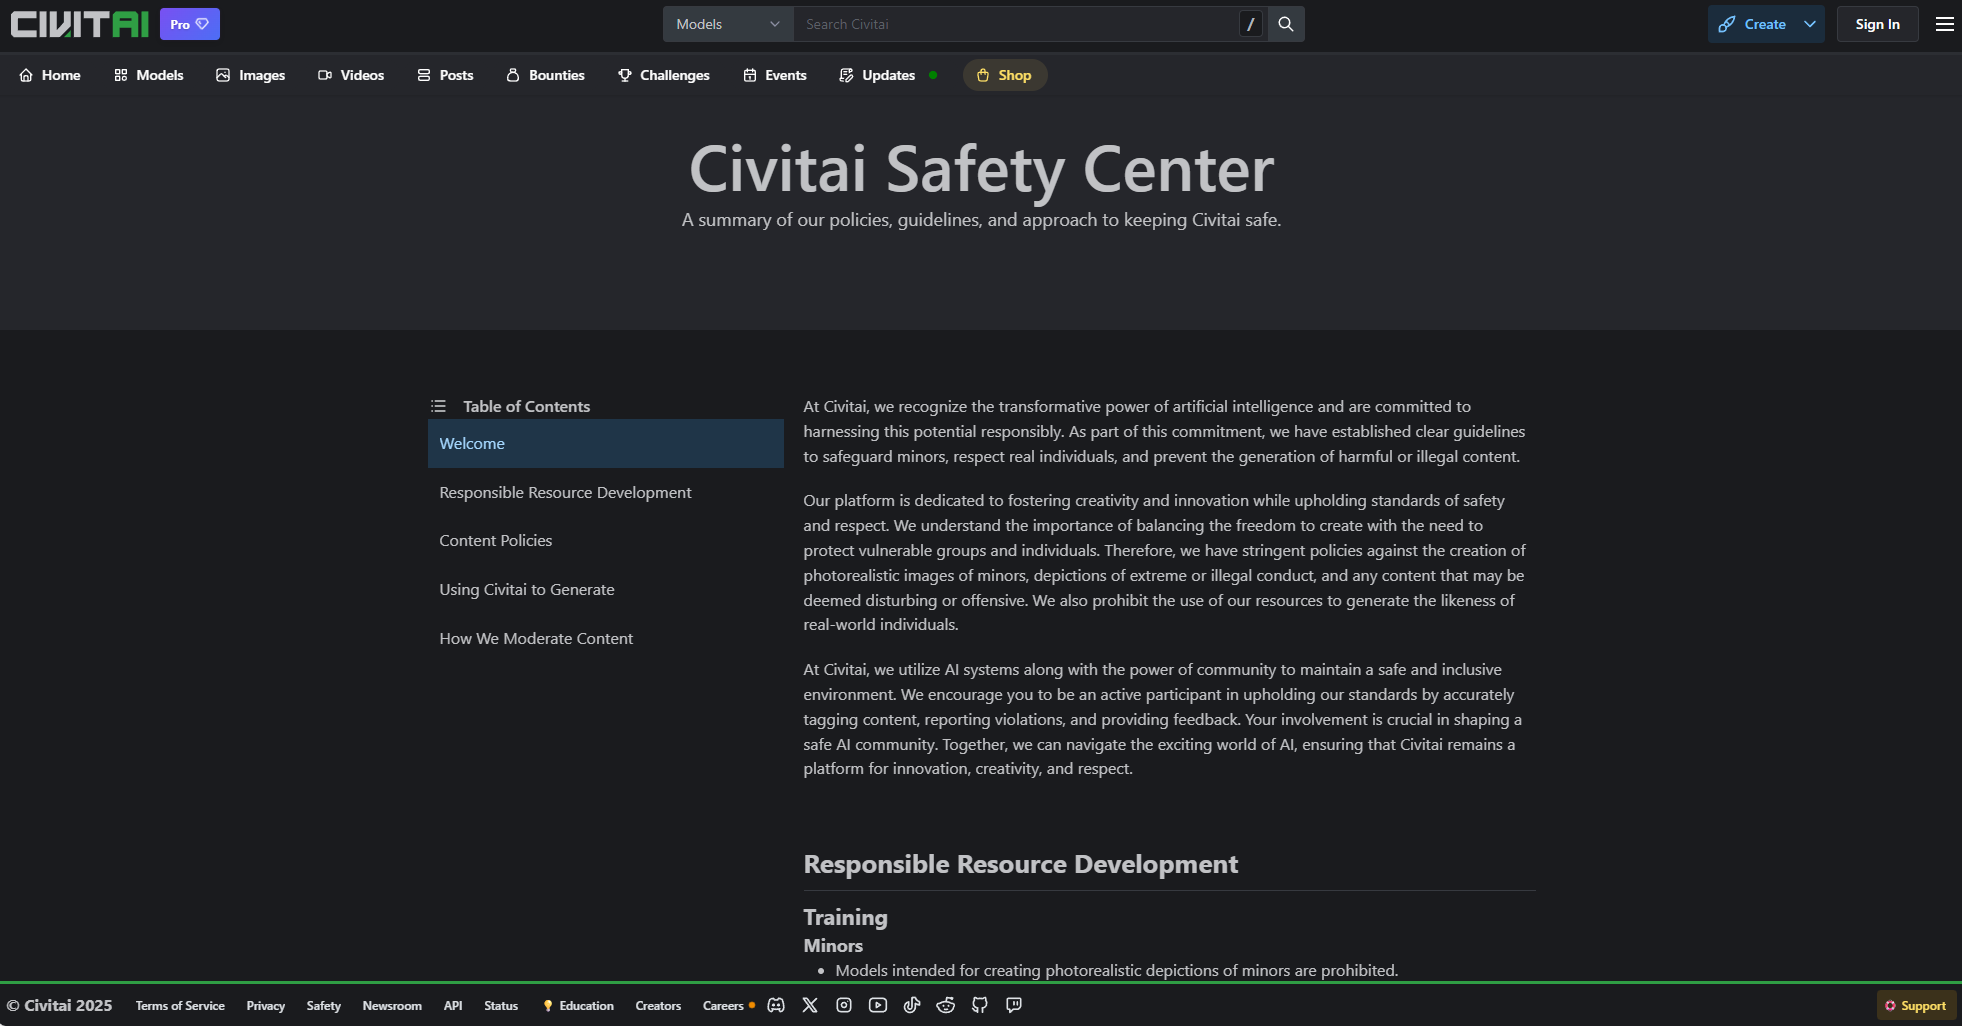
Task: Open the Instagram footer icon
Action: point(844,1005)
